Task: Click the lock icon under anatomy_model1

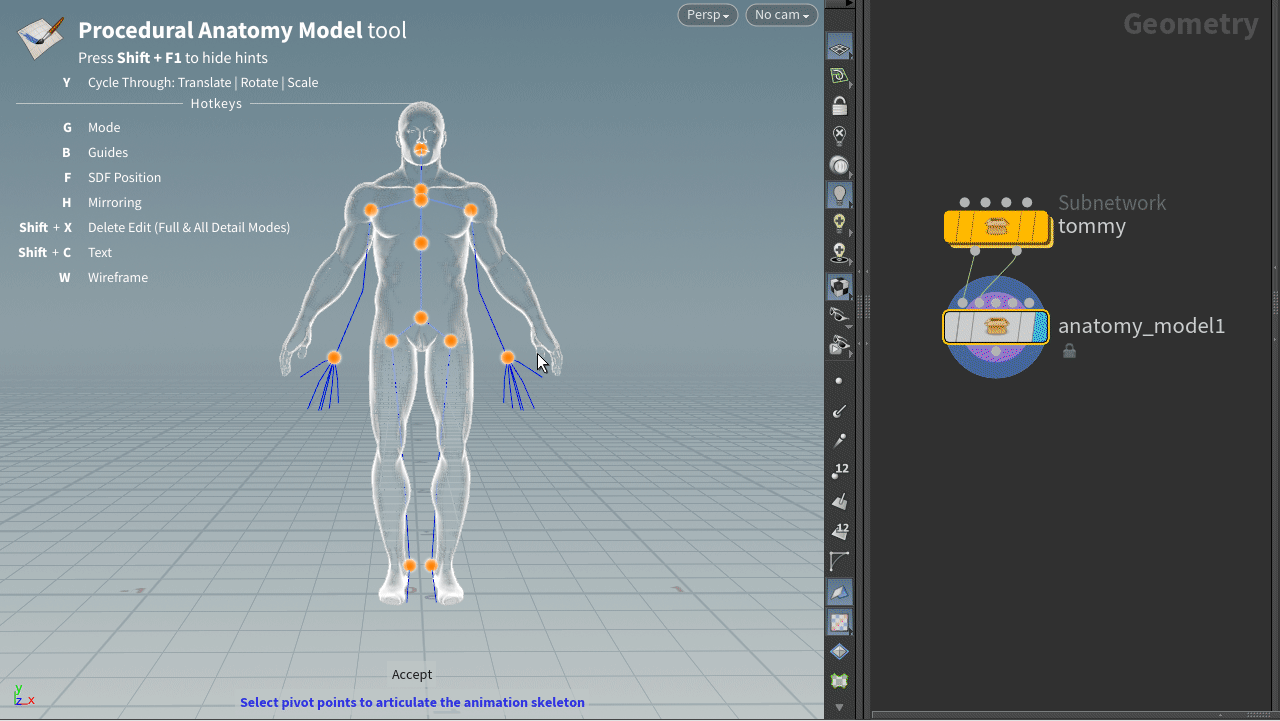Action: click(x=1069, y=351)
